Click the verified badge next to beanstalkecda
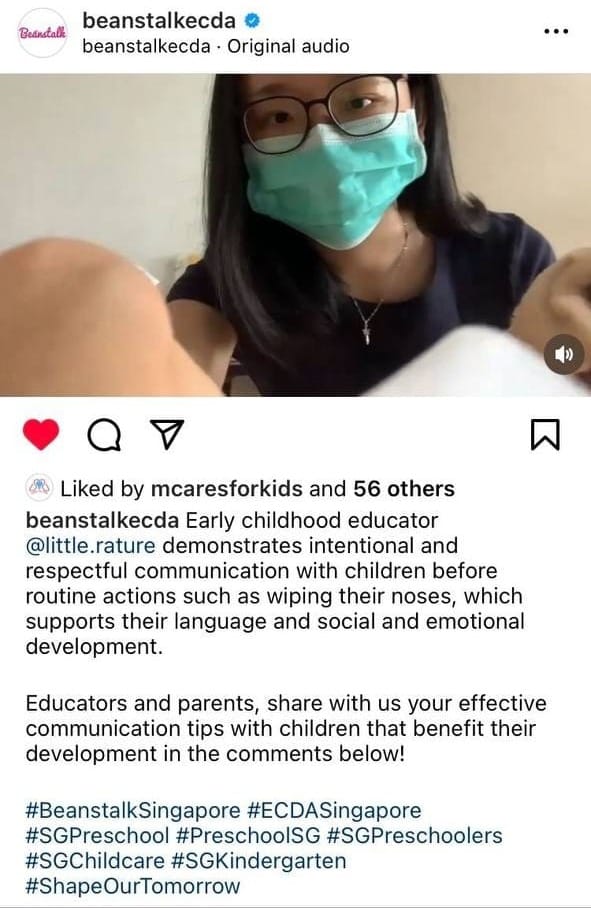The image size is (591, 908). [252, 21]
